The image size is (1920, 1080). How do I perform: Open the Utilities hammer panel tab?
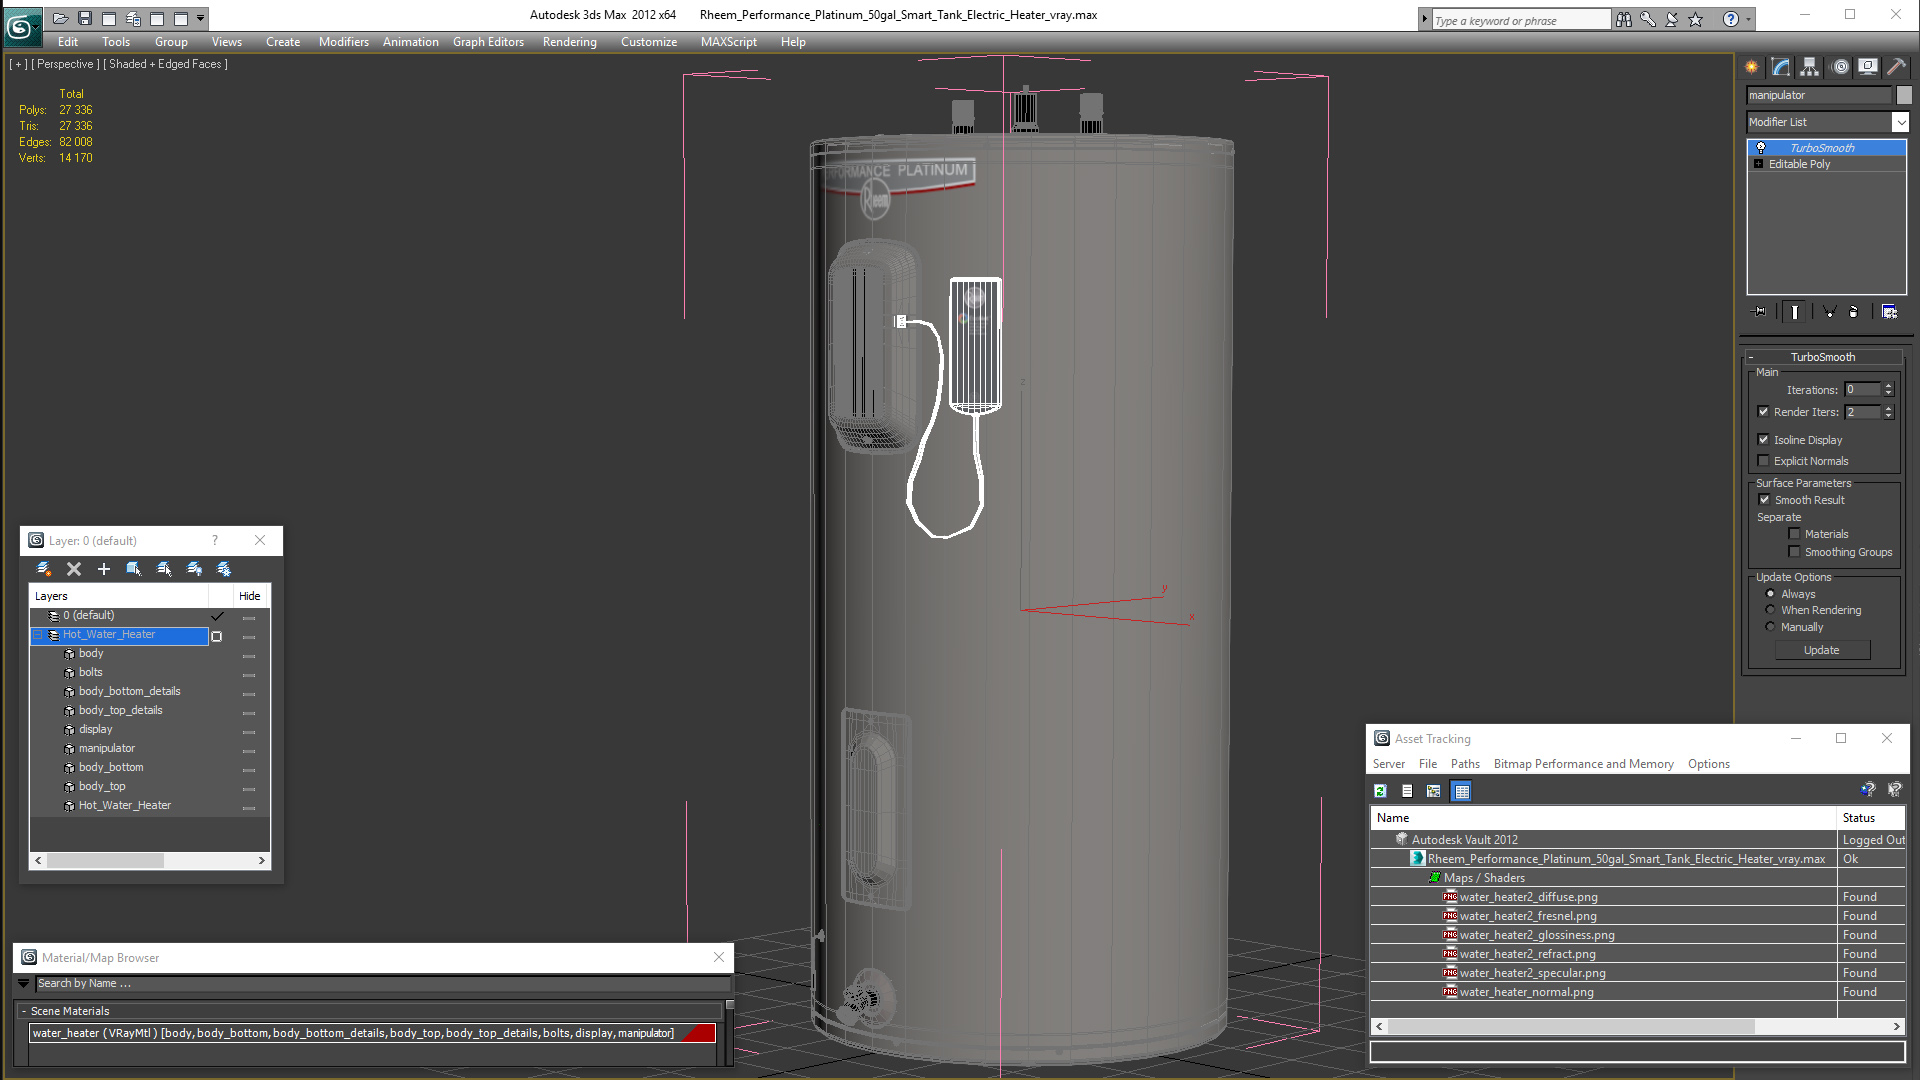point(1896,67)
